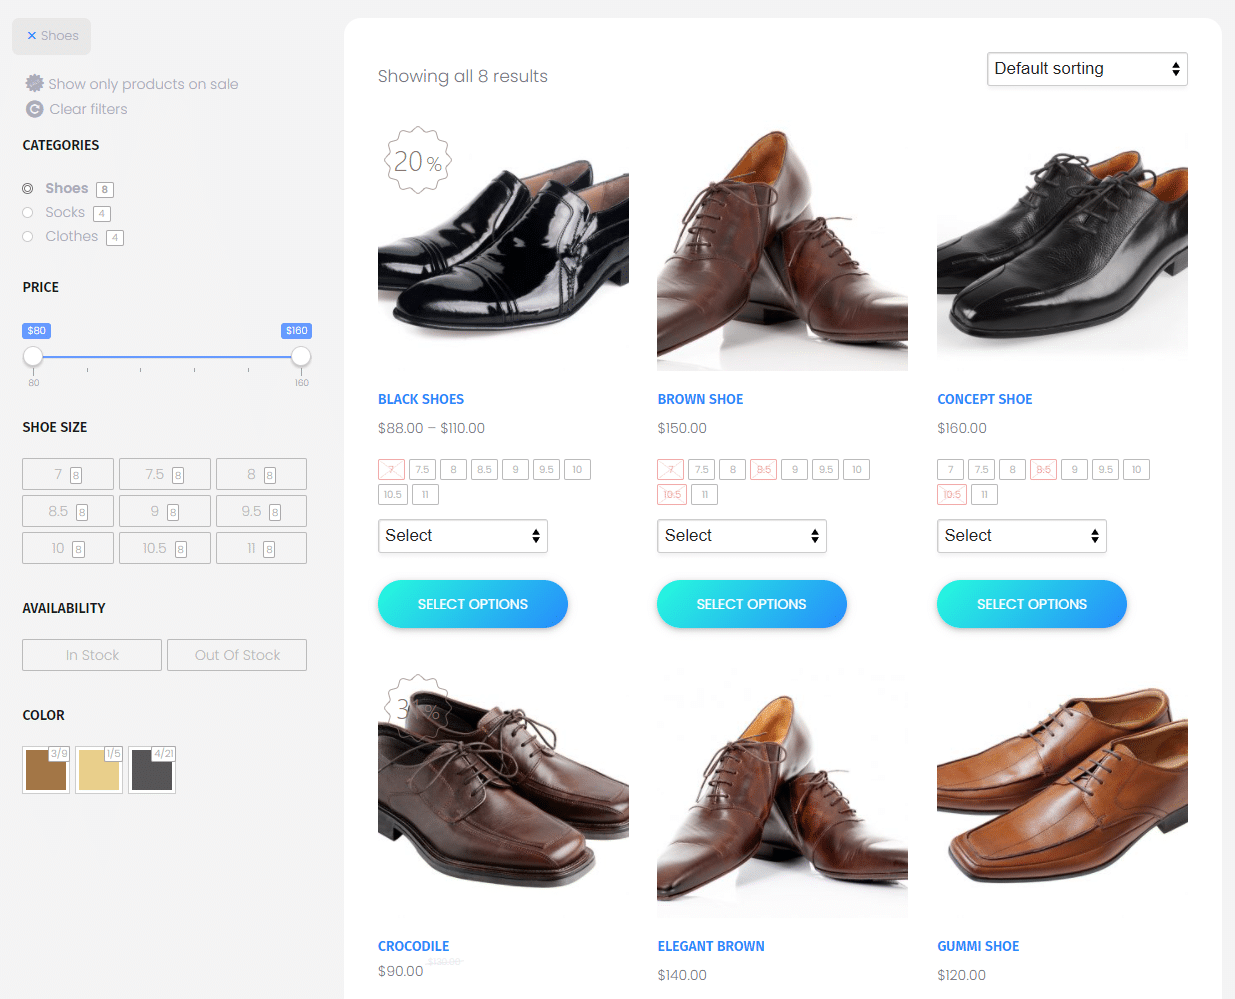Click the Clear filters circular icon
The height and width of the screenshot is (999, 1235).
click(35, 109)
